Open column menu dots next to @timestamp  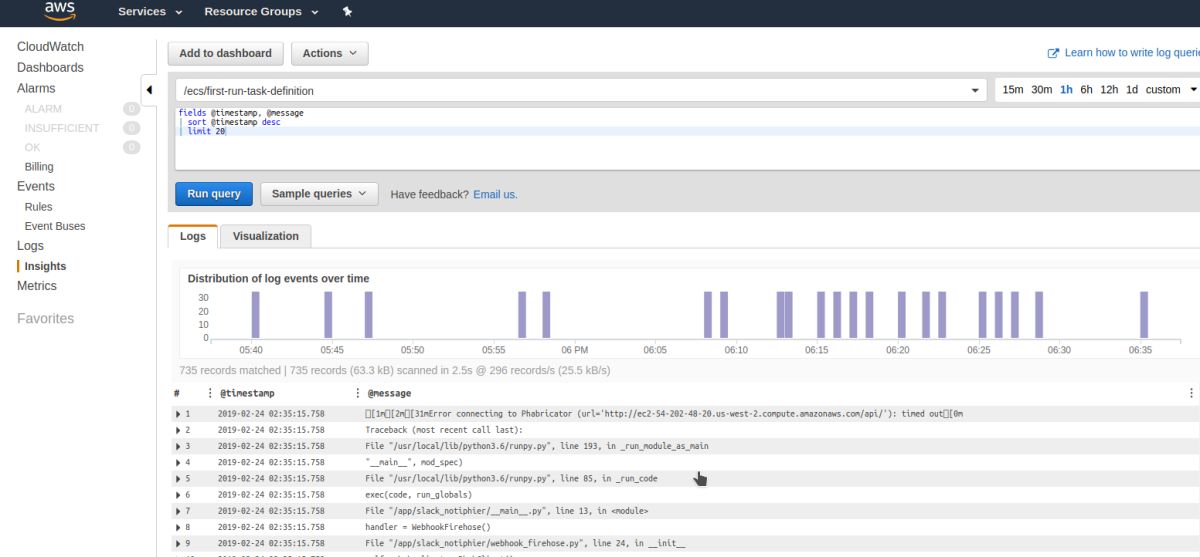pyautogui.click(x=210, y=393)
